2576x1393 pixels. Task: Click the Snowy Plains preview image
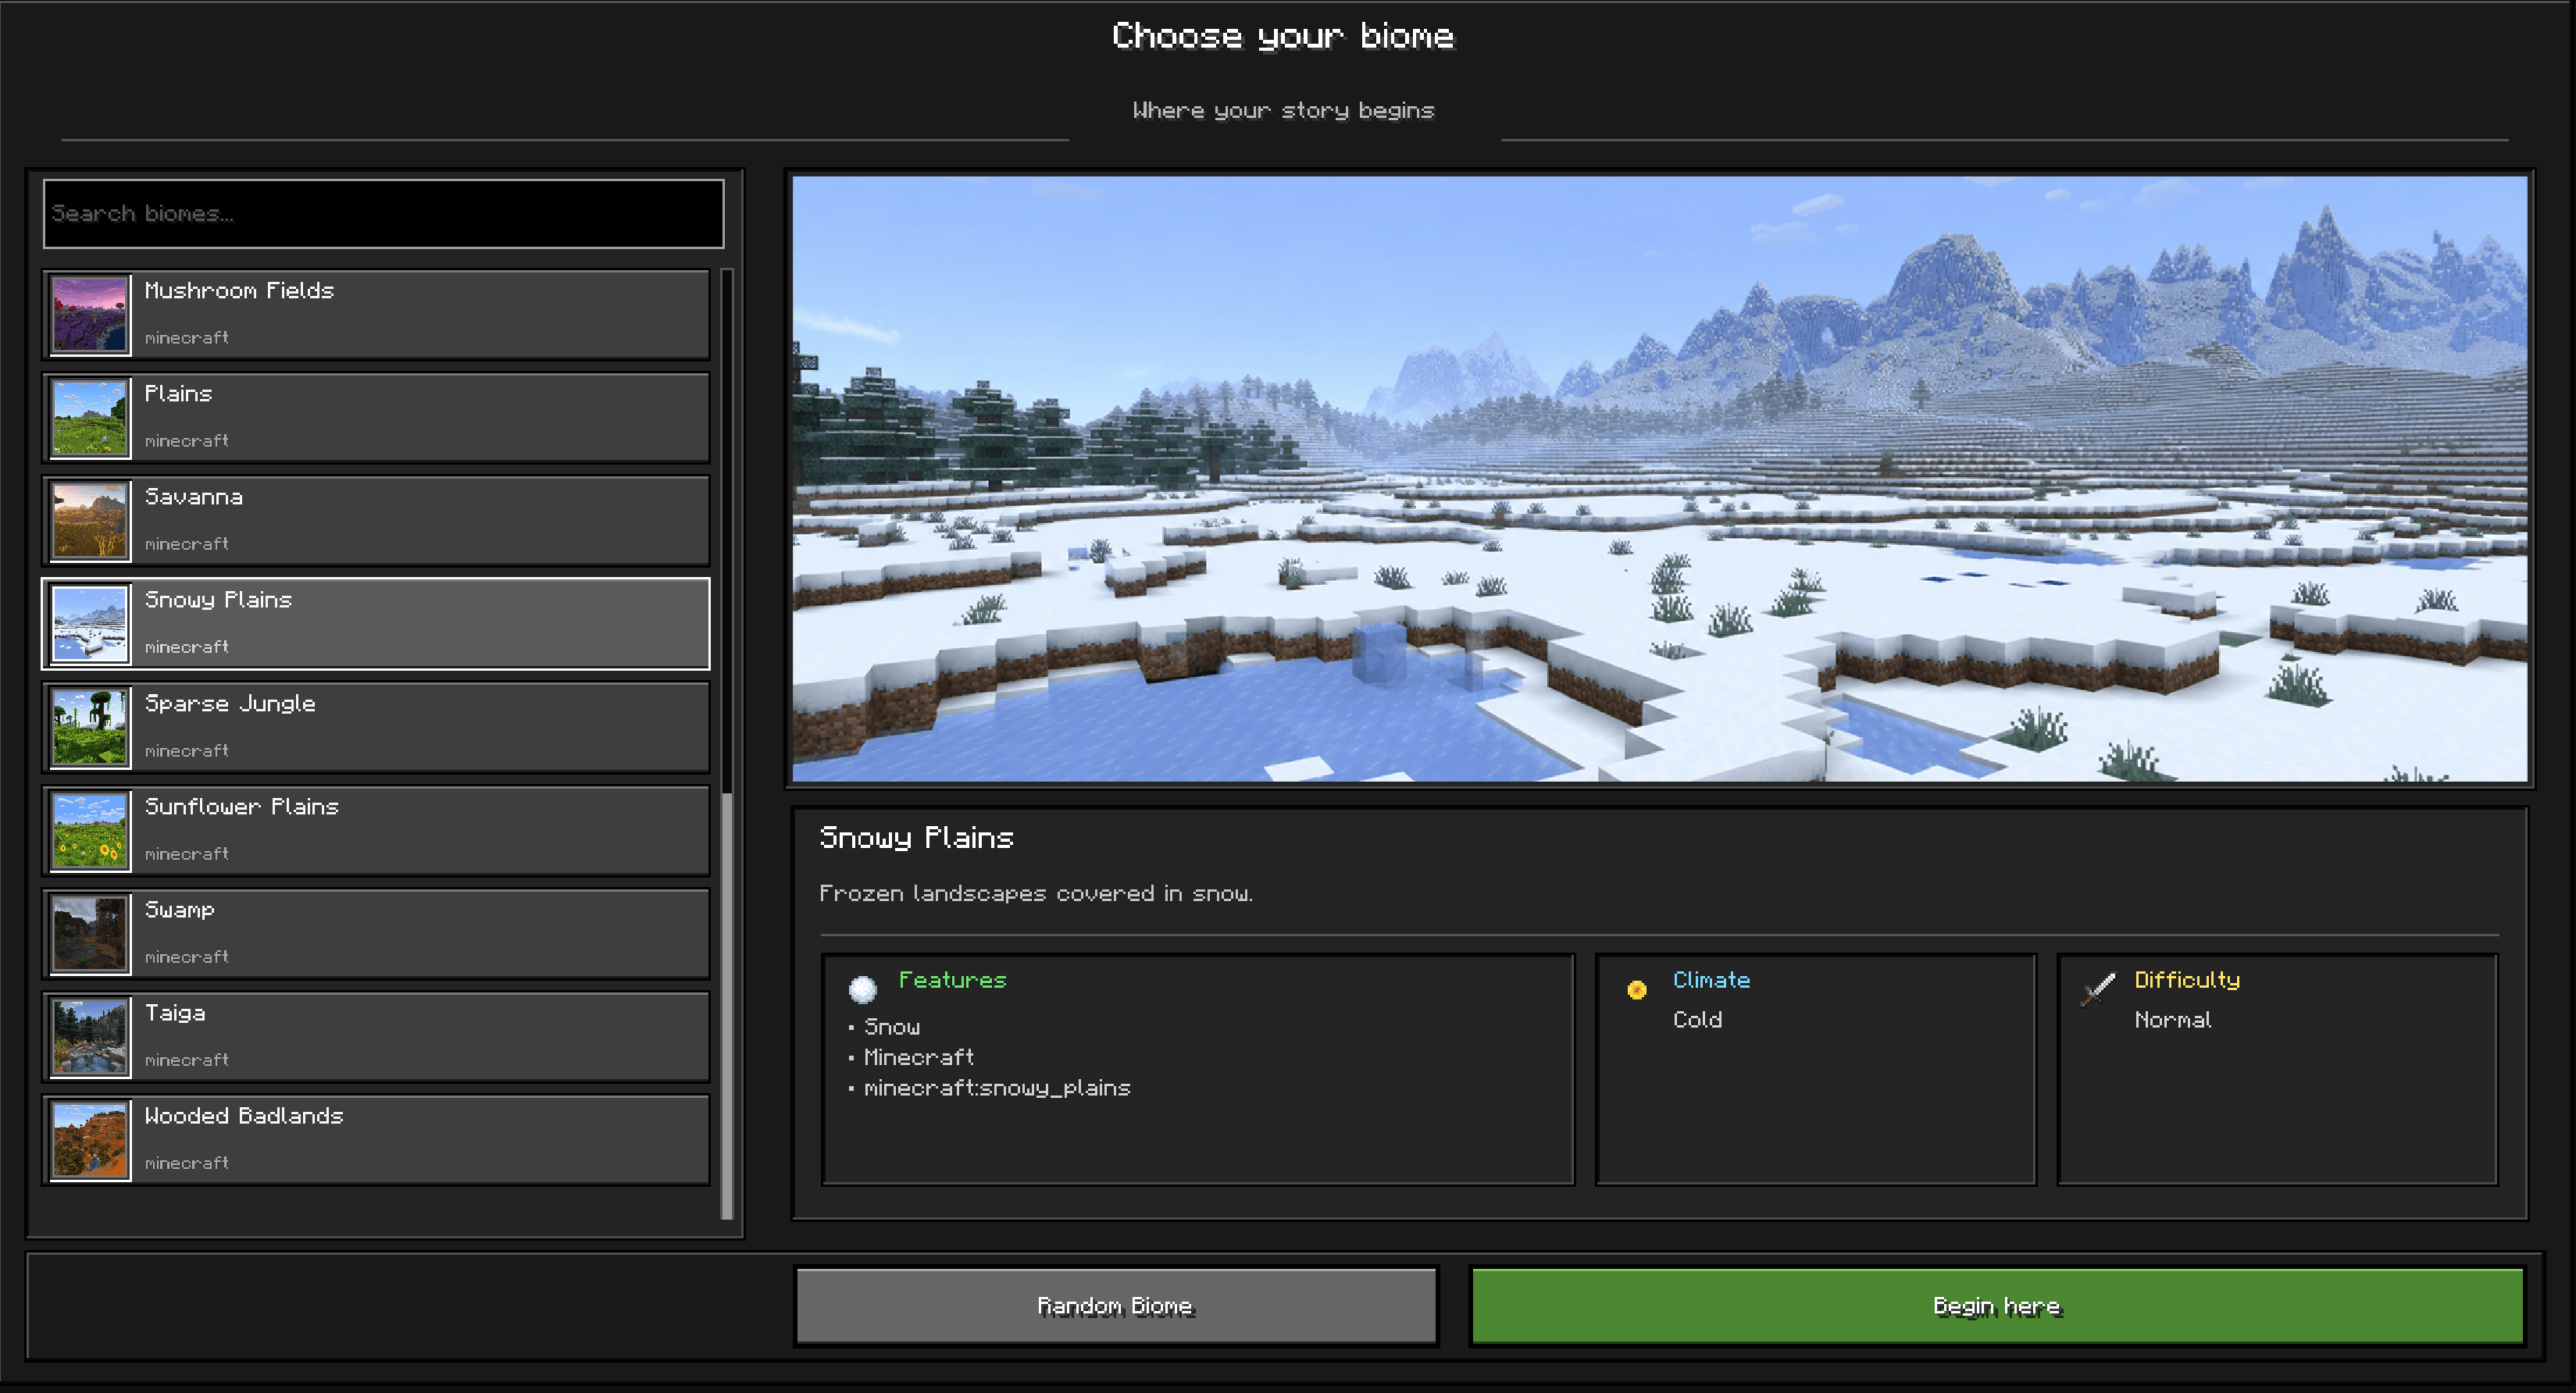[x=1660, y=479]
